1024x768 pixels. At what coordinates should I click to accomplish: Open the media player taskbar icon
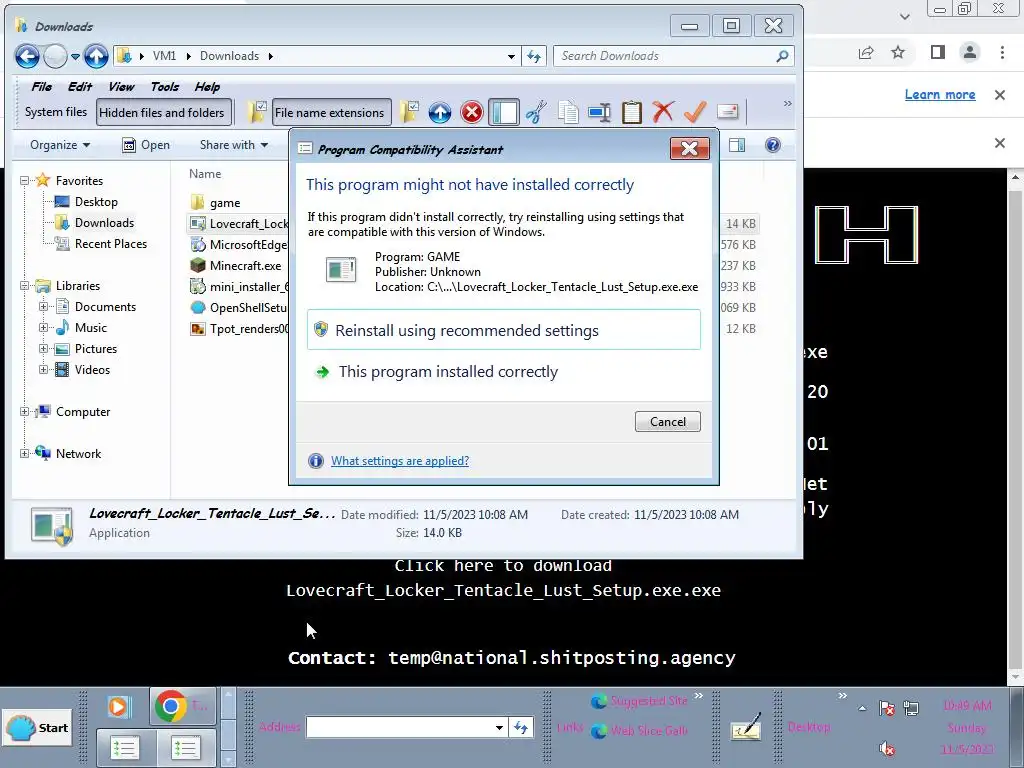(119, 707)
